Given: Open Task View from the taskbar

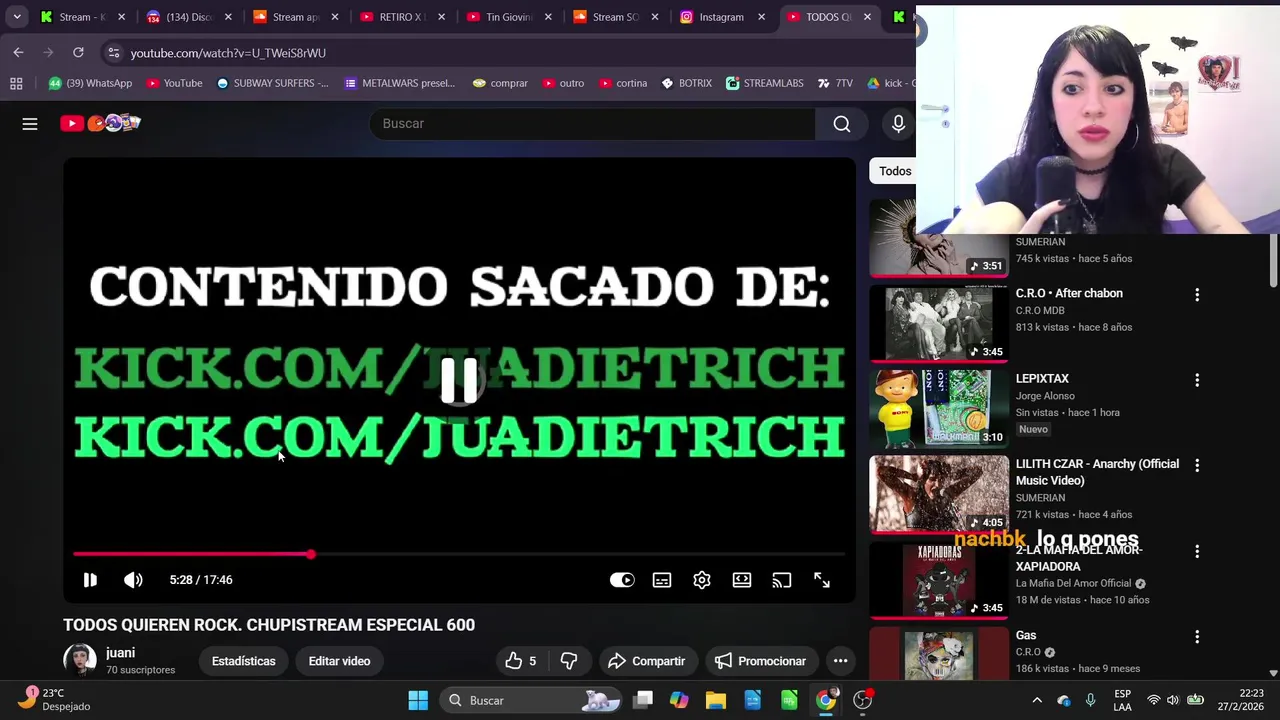Looking at the screenshot, I should tap(643, 700).
